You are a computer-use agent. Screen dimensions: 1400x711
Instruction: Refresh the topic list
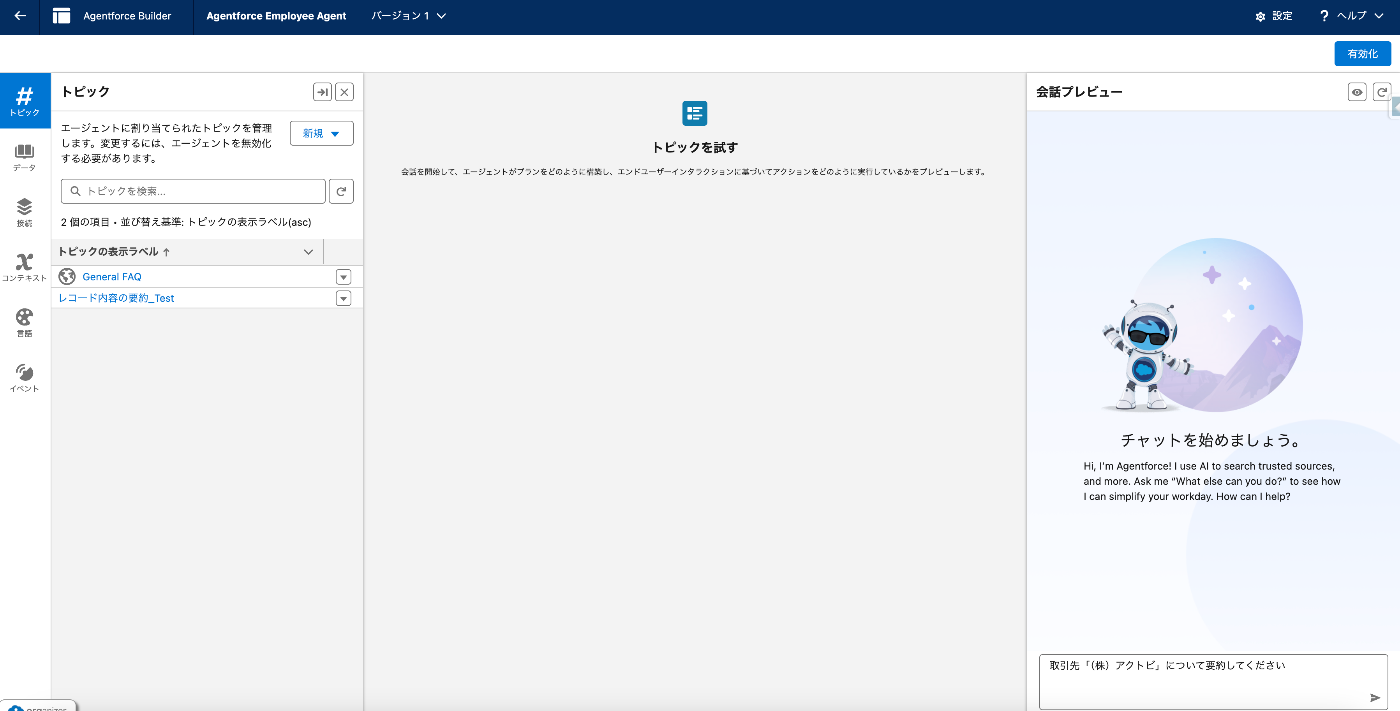pos(341,191)
